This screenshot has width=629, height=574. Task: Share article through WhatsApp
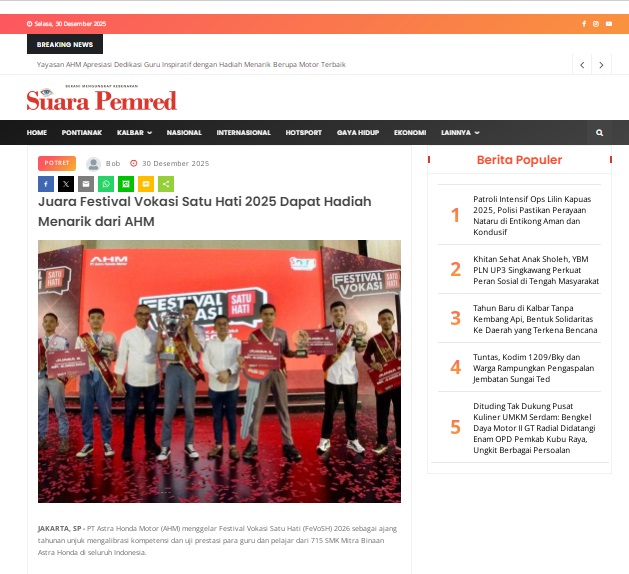pyautogui.click(x=106, y=184)
